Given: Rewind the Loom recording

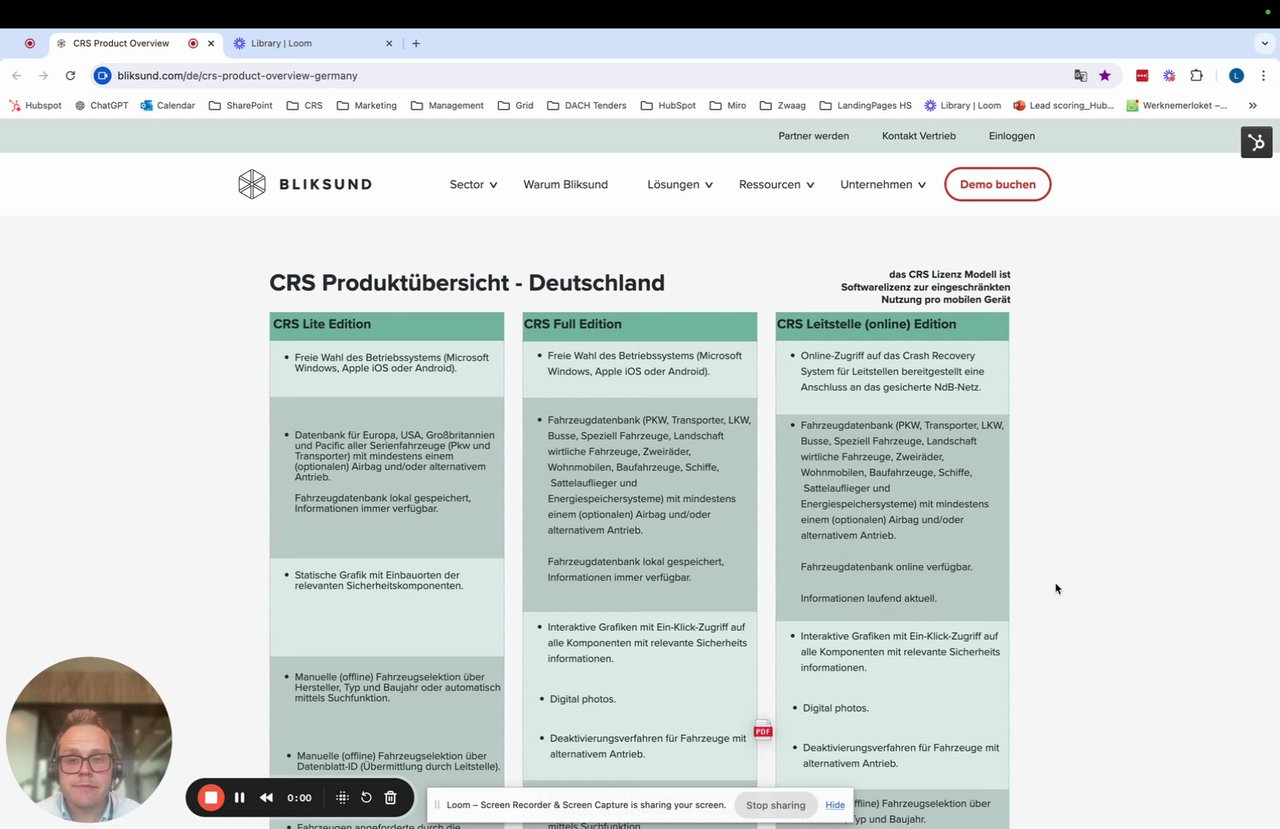Looking at the screenshot, I should pyautogui.click(x=266, y=797).
